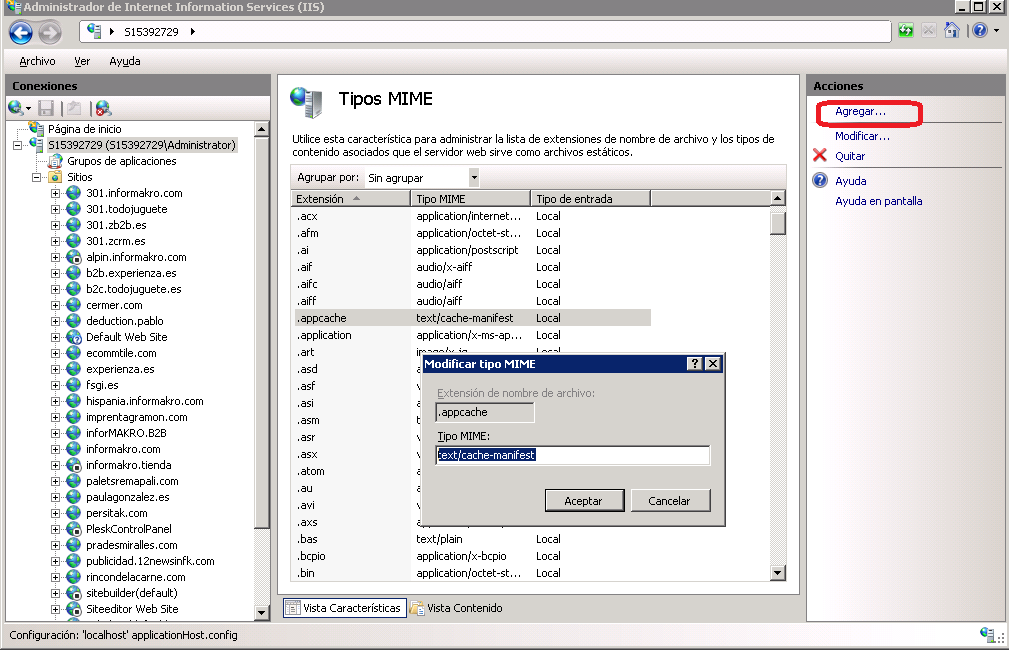This screenshot has height=650, width=1009.
Task: Refresh the page with the green refresh icon
Action: 906,30
